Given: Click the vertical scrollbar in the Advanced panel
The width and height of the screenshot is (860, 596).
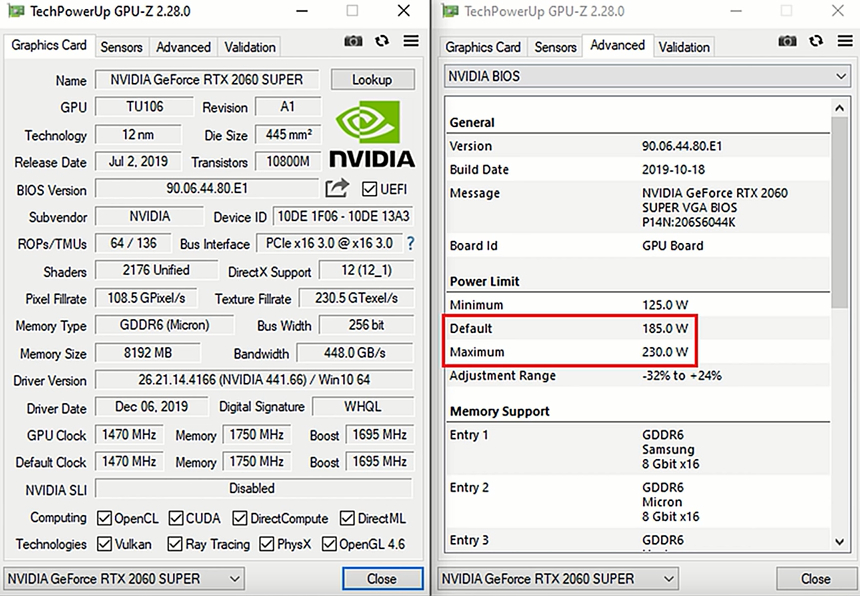Looking at the screenshot, I should click(x=840, y=200).
